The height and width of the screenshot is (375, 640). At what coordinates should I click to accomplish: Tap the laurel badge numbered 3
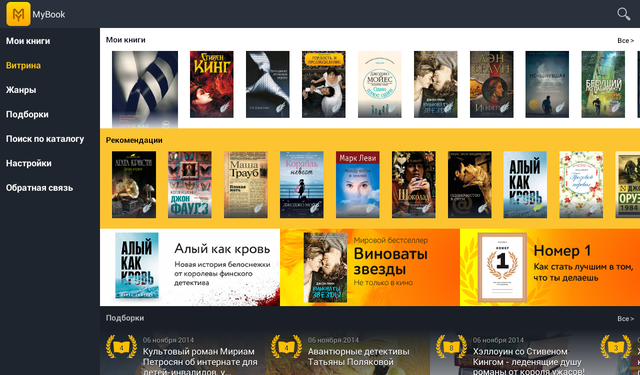[x=616, y=347]
